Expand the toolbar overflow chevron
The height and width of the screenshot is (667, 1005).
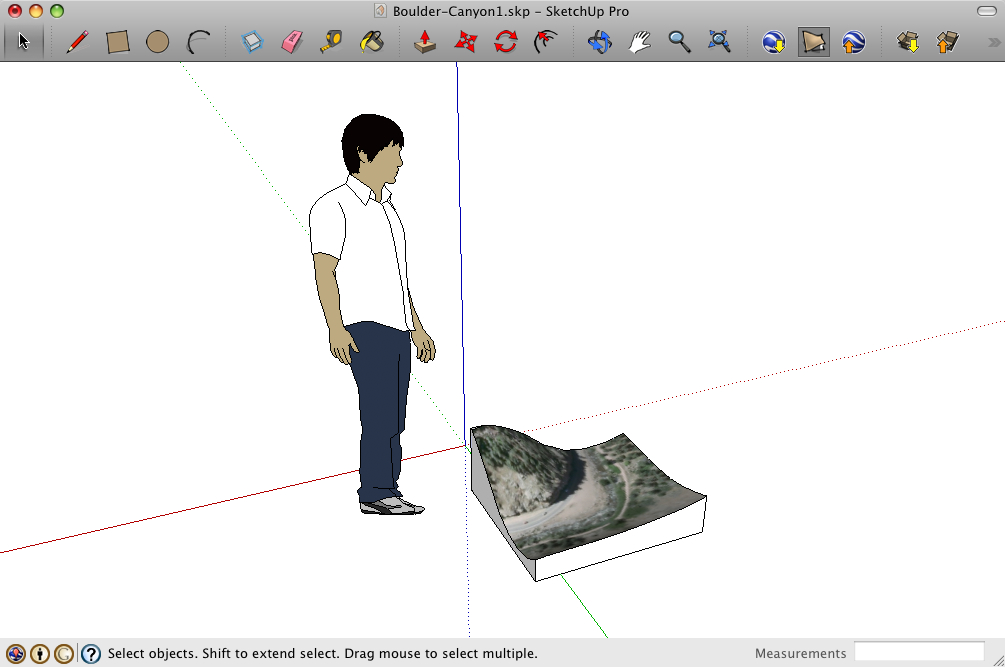993,43
